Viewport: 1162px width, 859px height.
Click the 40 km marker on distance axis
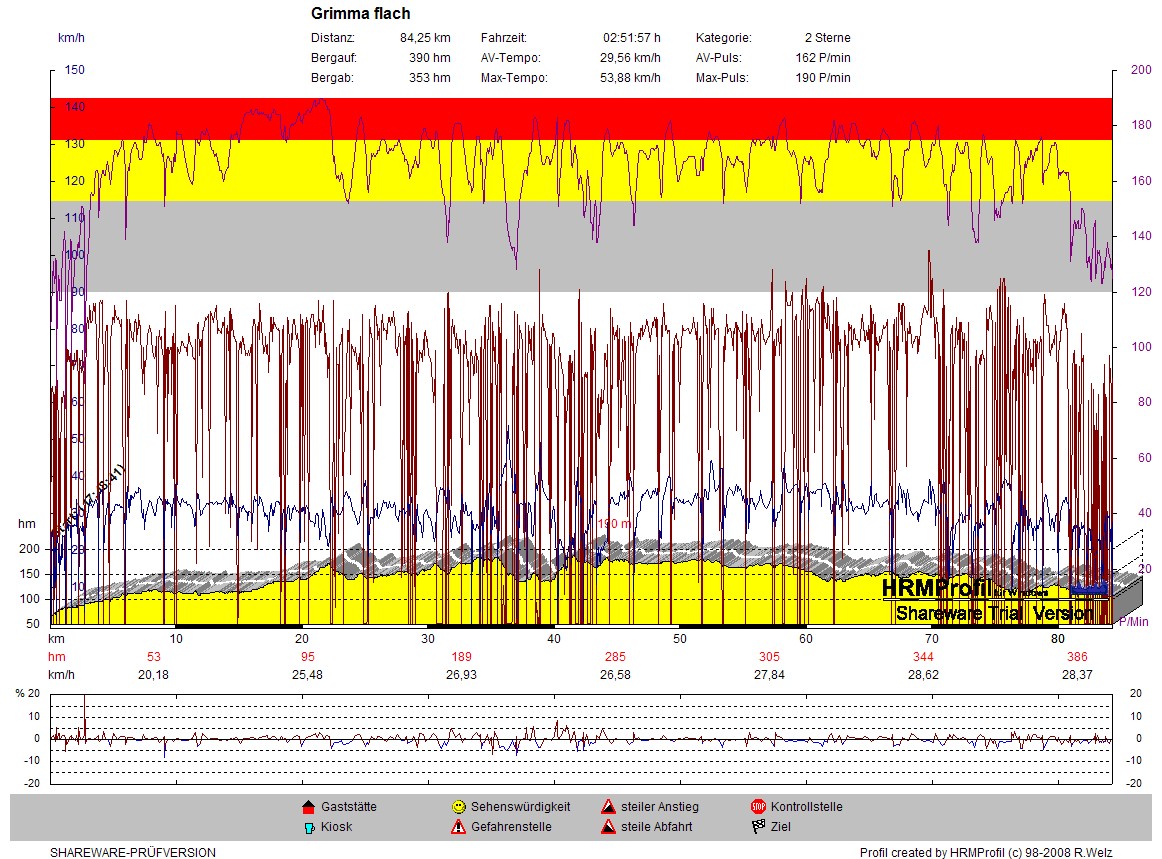click(553, 638)
